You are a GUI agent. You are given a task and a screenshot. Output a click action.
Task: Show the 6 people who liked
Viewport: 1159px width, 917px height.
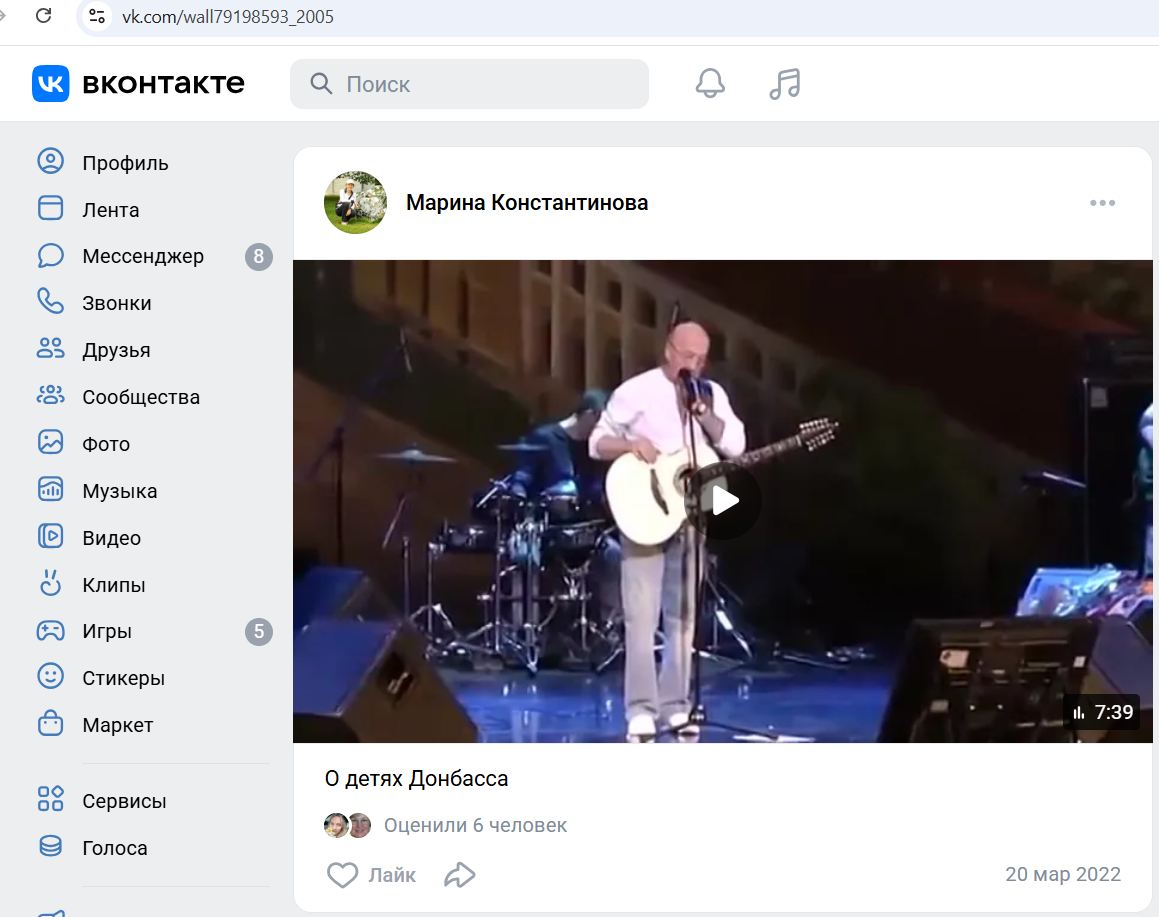coord(475,825)
